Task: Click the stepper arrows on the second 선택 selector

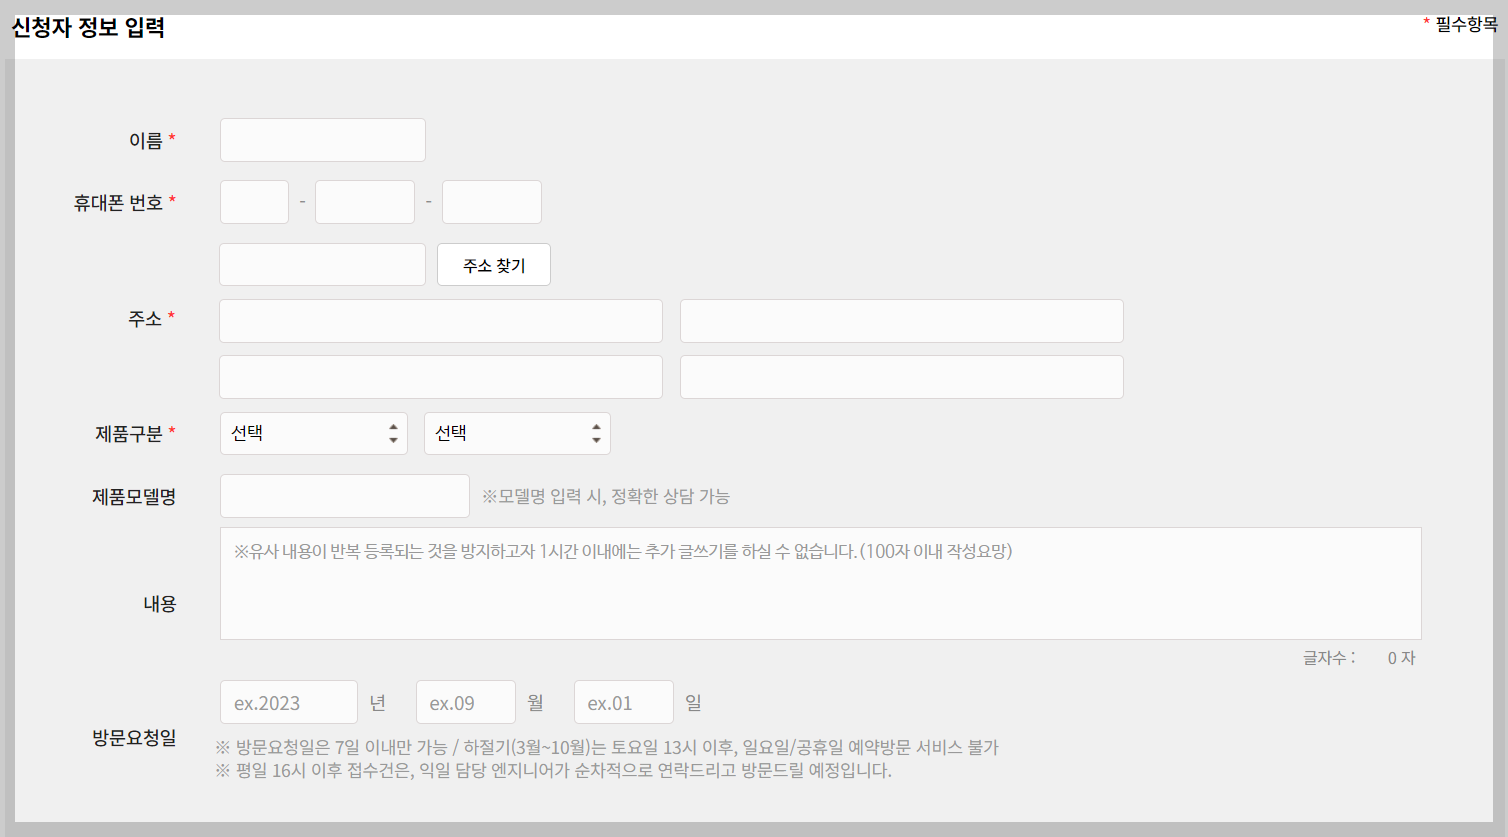Action: click(599, 433)
